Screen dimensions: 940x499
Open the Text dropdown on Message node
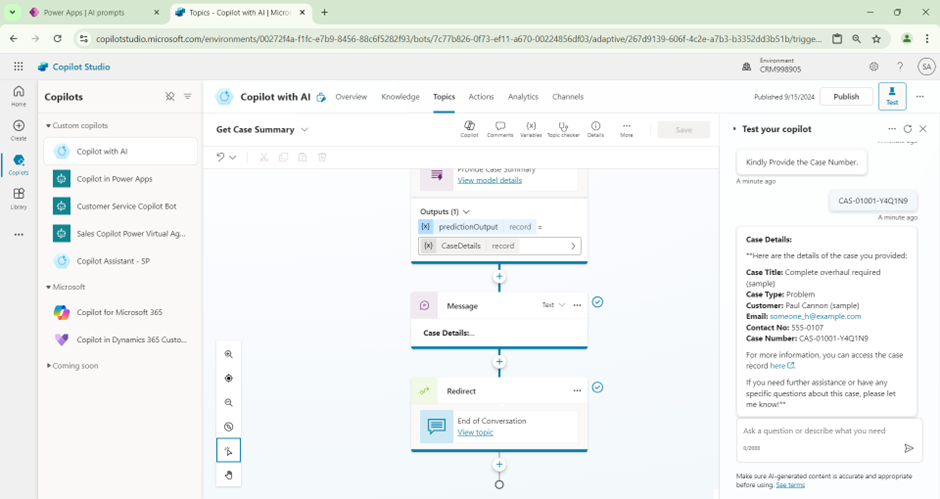(x=554, y=305)
